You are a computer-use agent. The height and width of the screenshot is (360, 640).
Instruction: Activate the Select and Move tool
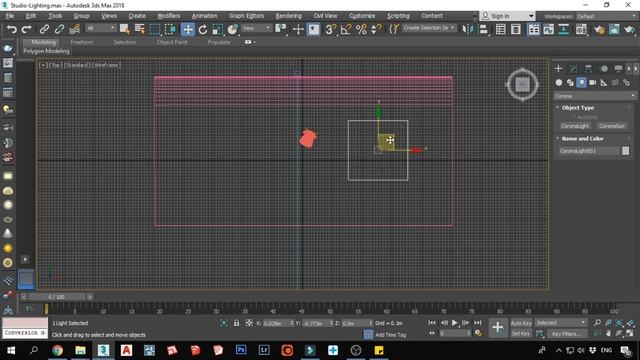pyautogui.click(x=187, y=29)
